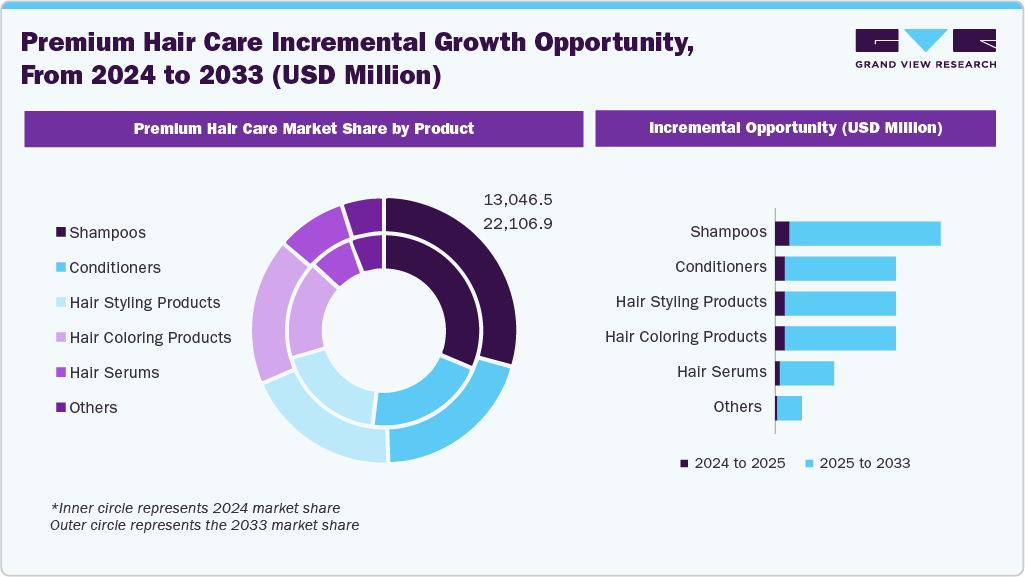Toggle the Shampoos legend entry
1025x577 pixels.
click(106, 232)
